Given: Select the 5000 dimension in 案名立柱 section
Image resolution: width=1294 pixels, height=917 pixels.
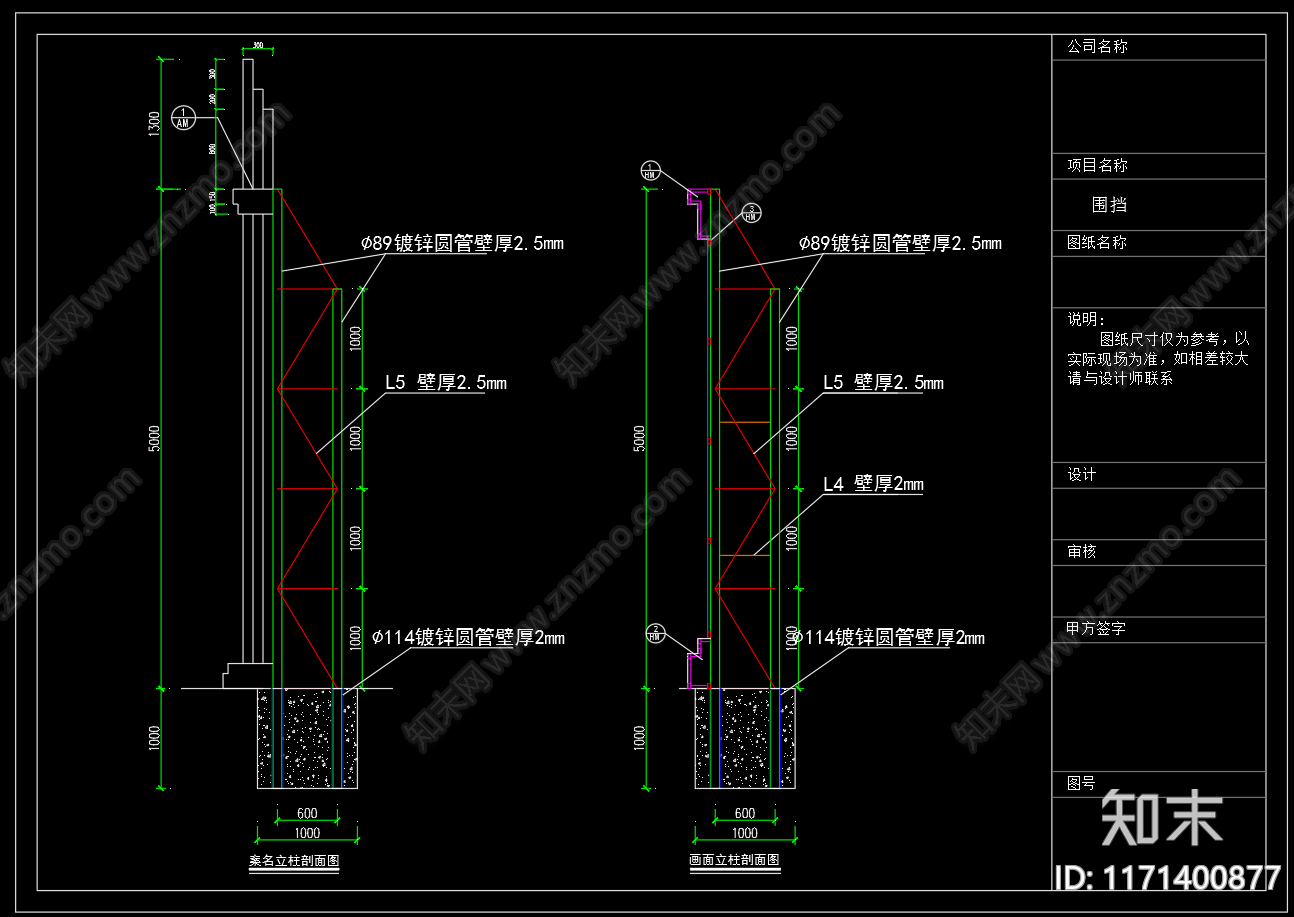Looking at the screenshot, I should point(154,438).
